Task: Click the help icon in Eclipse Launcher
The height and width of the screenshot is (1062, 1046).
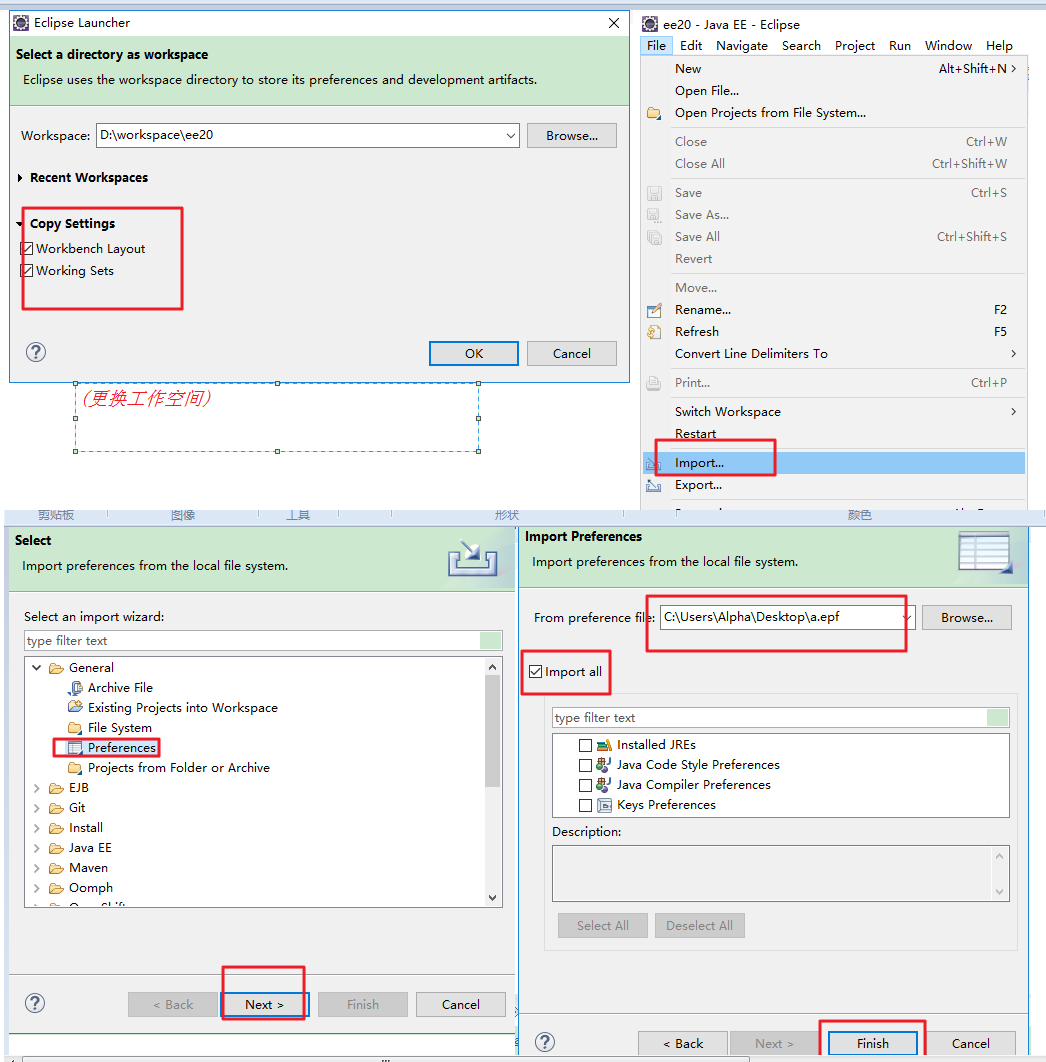Action: point(36,352)
